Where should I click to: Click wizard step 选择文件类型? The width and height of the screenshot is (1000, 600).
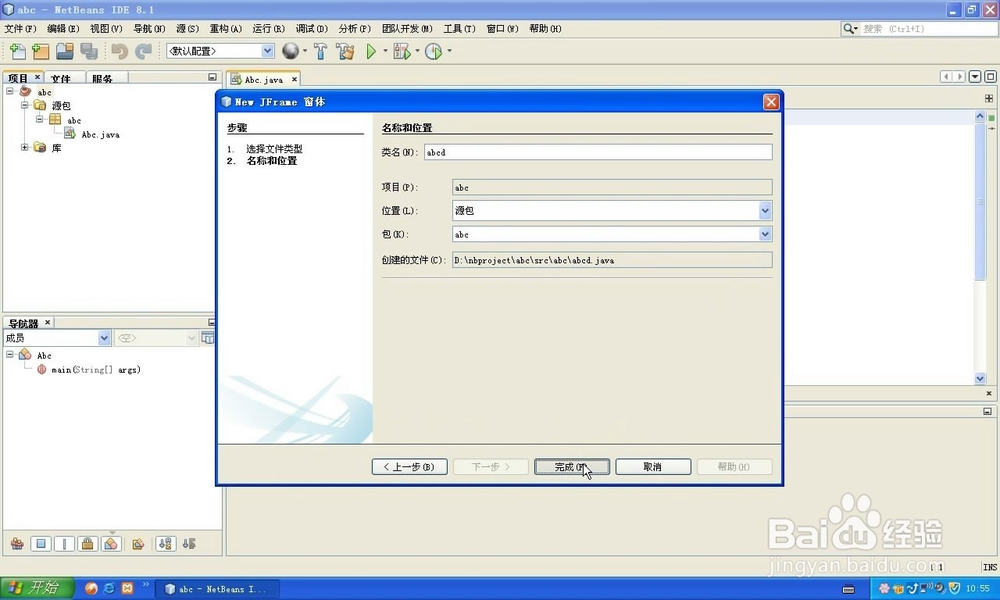pos(274,149)
